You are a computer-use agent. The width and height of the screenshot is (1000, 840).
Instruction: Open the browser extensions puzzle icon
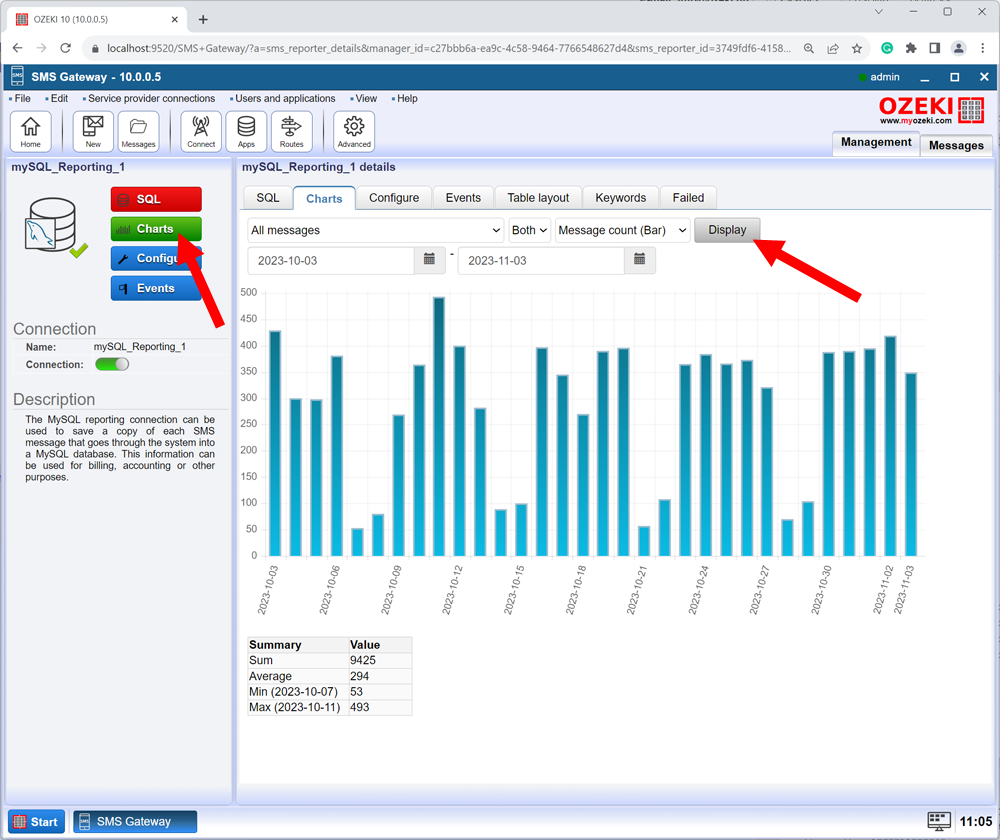(911, 48)
